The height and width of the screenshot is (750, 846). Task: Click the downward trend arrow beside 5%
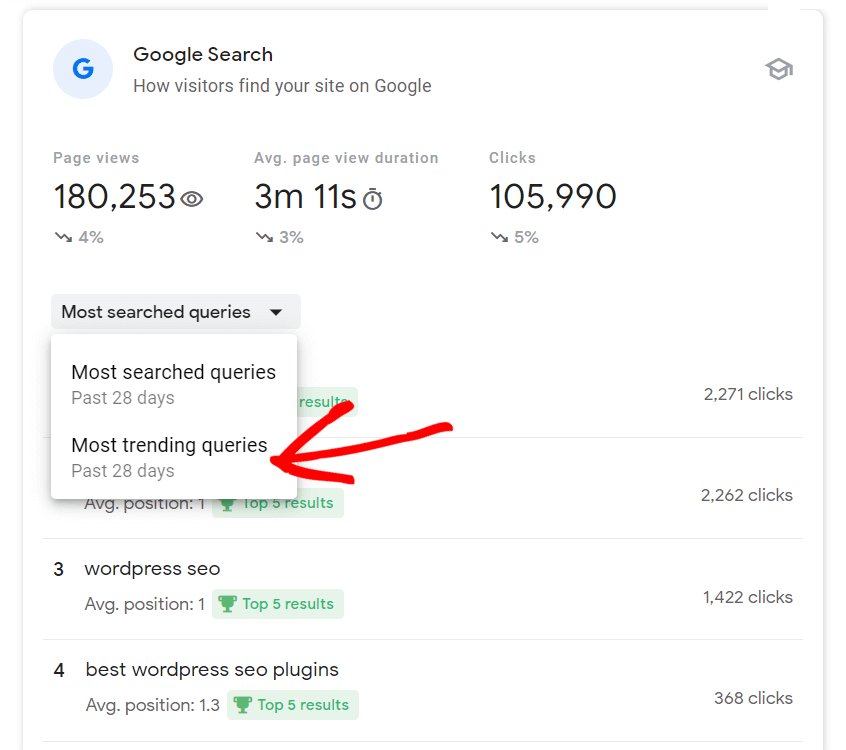(500, 237)
